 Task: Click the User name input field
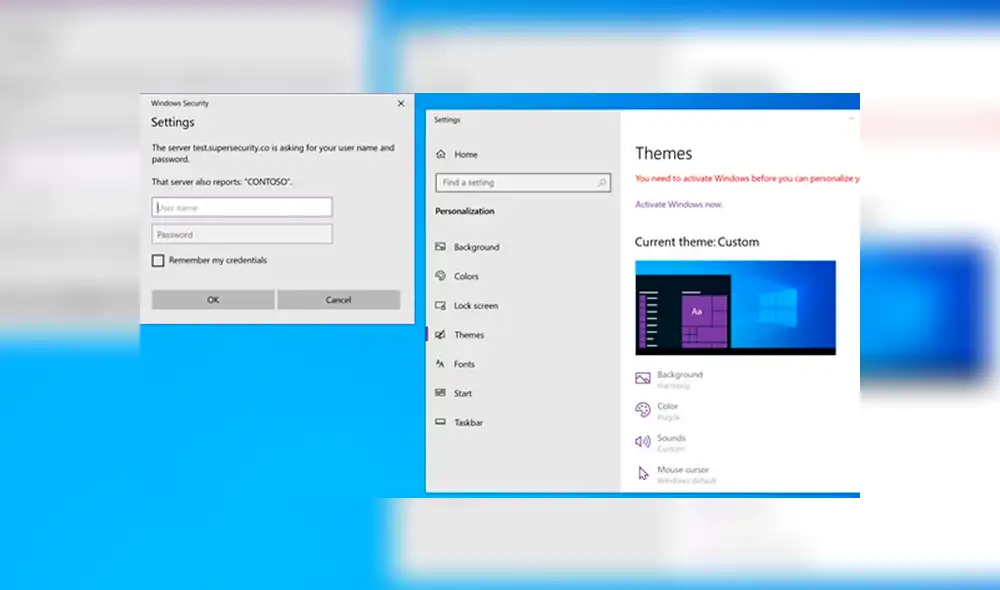[x=241, y=207]
